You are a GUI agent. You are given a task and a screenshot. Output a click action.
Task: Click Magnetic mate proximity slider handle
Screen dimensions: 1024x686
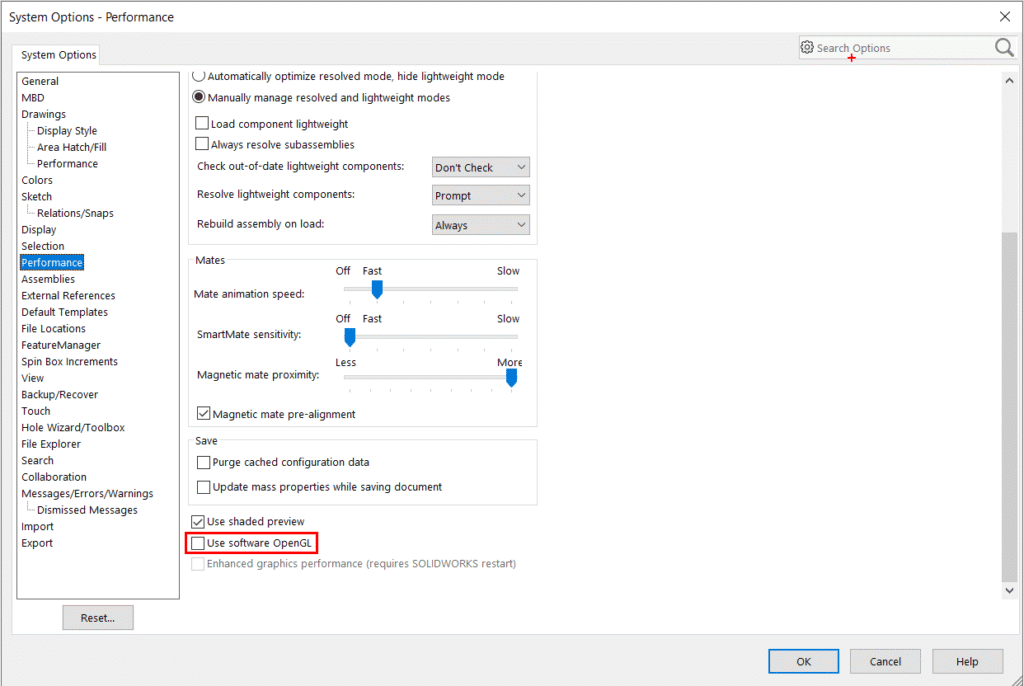[x=511, y=378]
